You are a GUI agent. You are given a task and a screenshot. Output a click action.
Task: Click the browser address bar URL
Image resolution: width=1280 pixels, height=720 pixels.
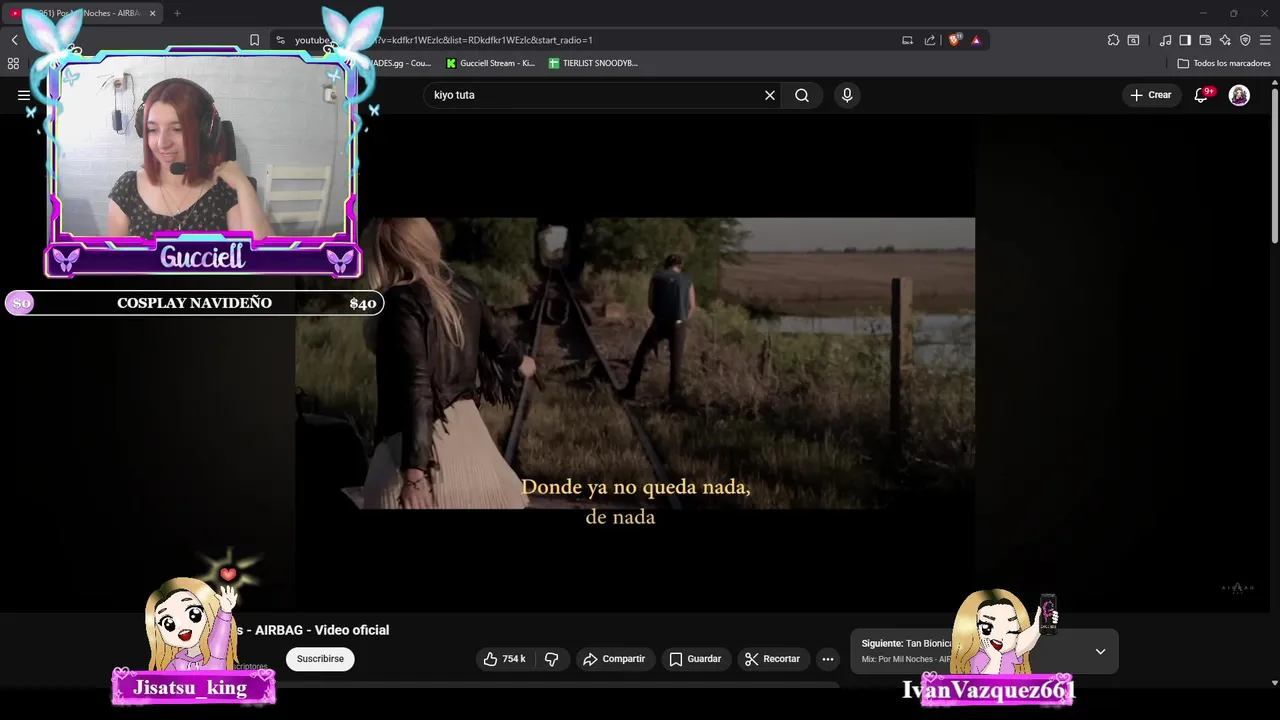(590, 40)
